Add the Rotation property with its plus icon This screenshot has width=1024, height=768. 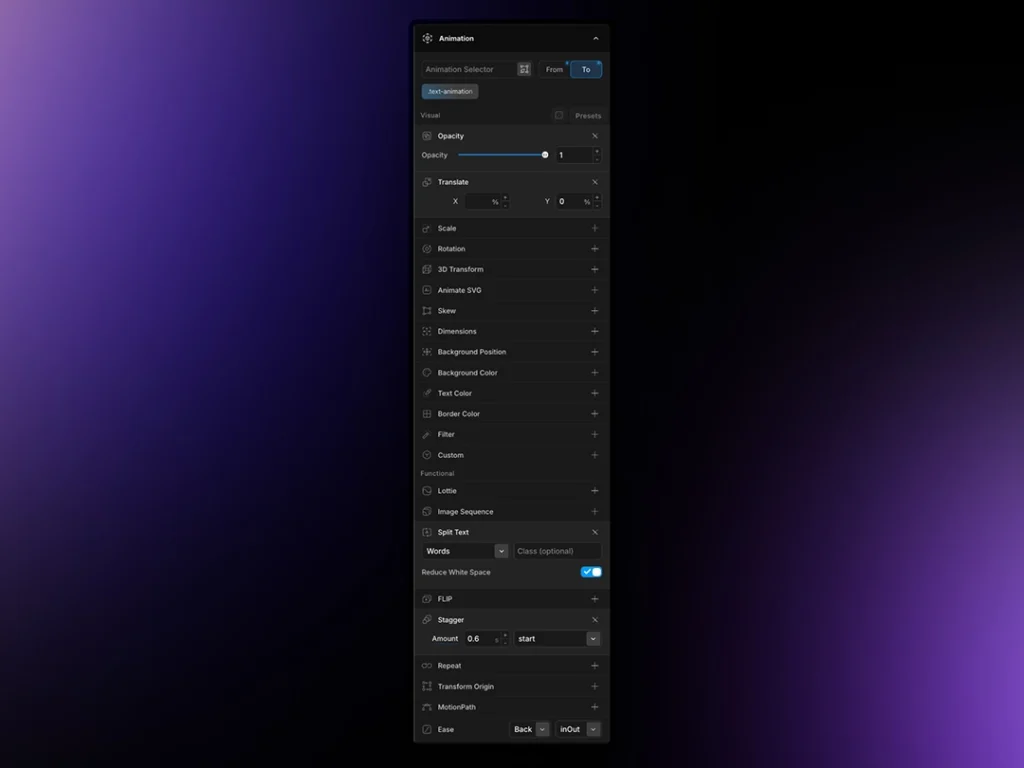coord(595,249)
